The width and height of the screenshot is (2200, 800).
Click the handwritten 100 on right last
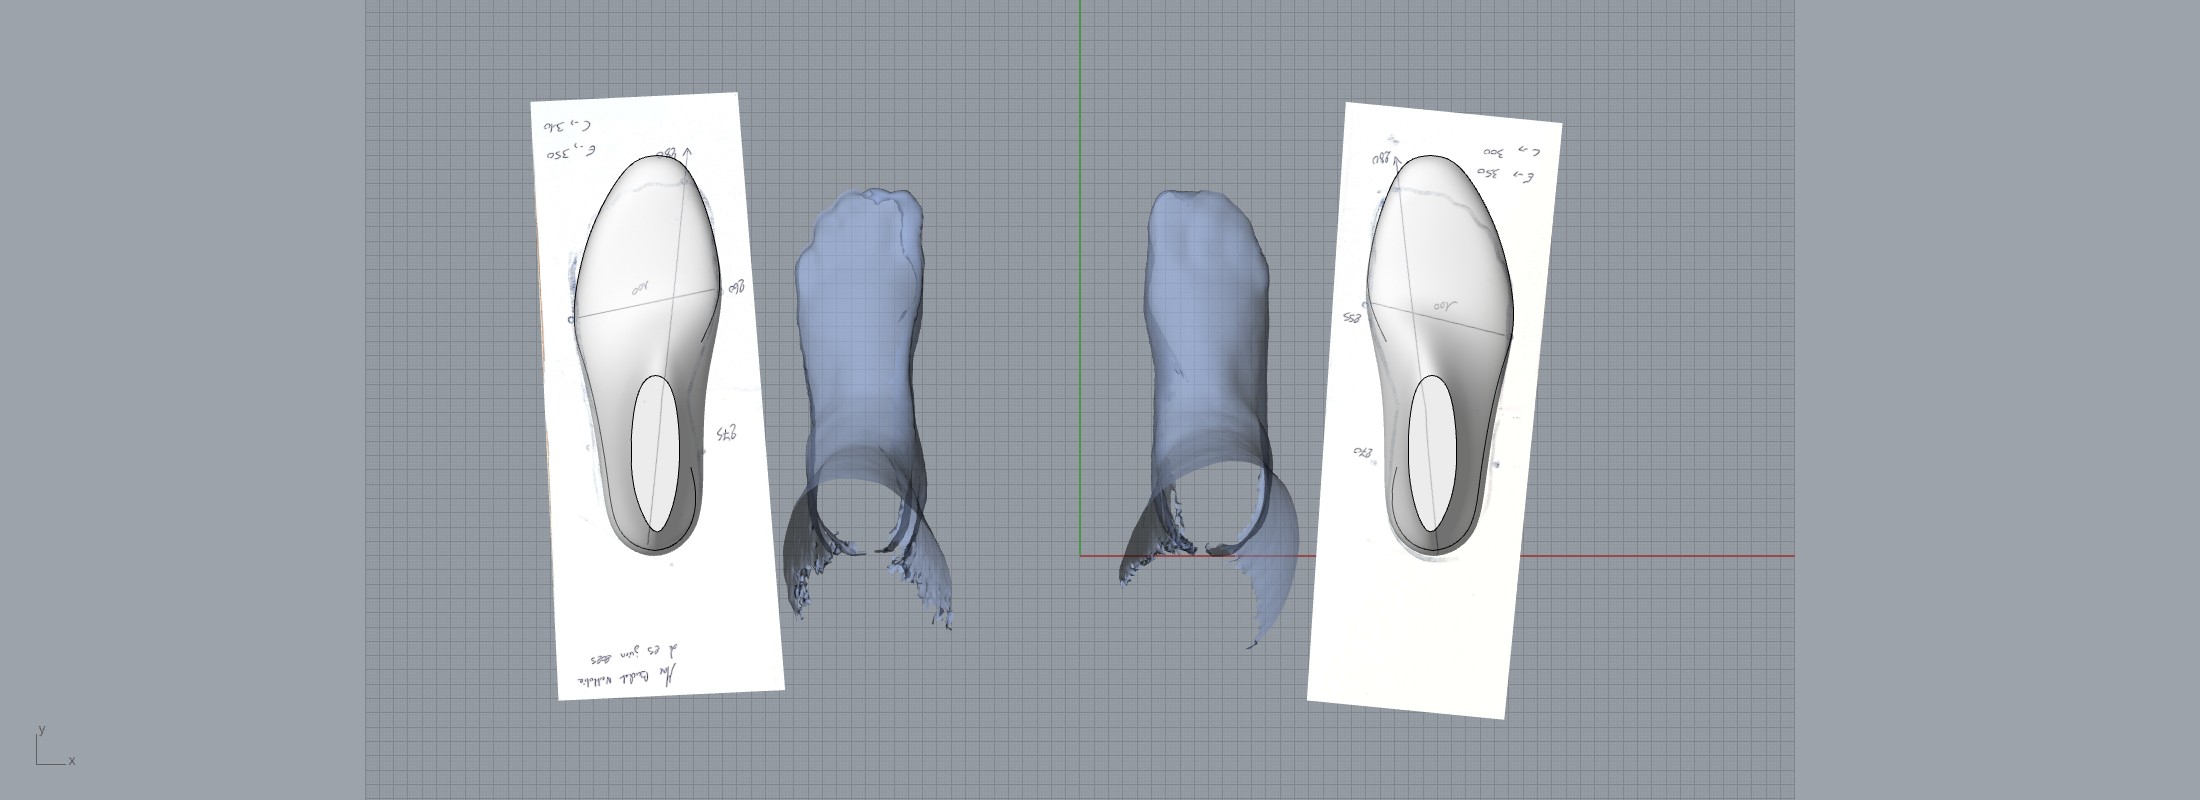pyautogui.click(x=1445, y=305)
